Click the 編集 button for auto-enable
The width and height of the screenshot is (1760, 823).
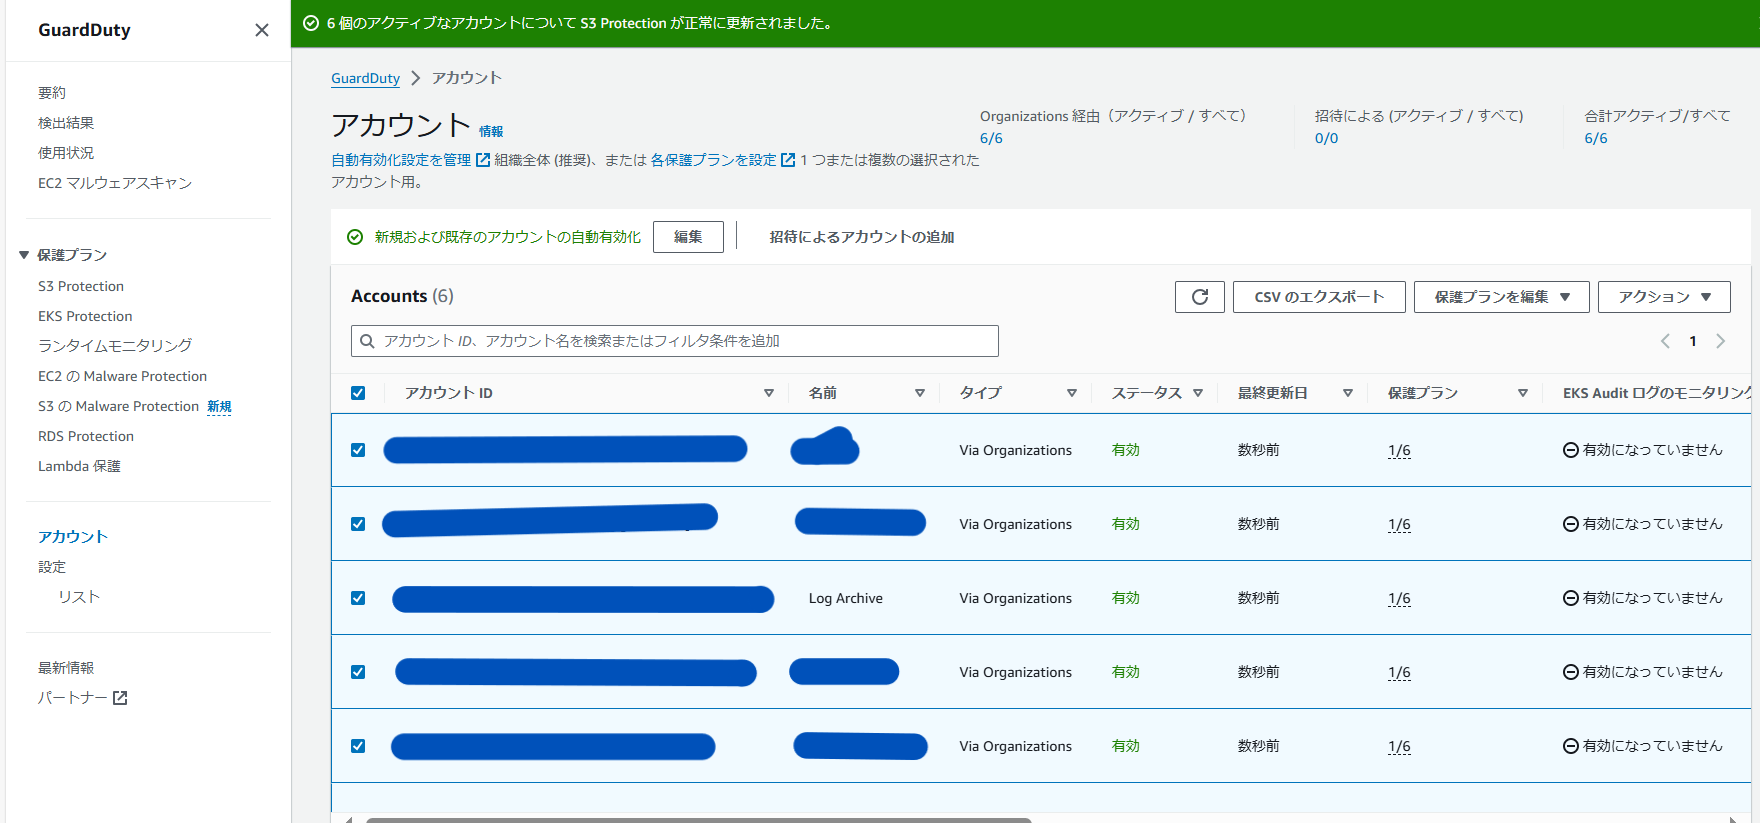coord(688,237)
